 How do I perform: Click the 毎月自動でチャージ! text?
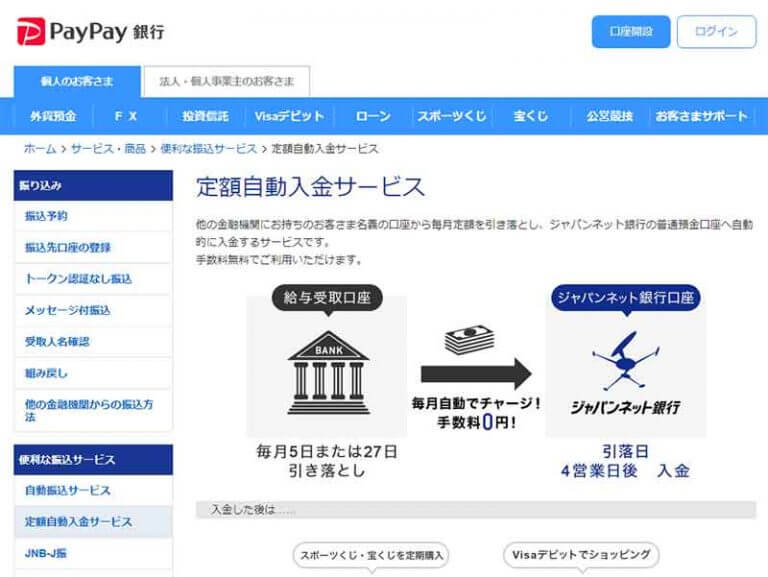point(476,404)
